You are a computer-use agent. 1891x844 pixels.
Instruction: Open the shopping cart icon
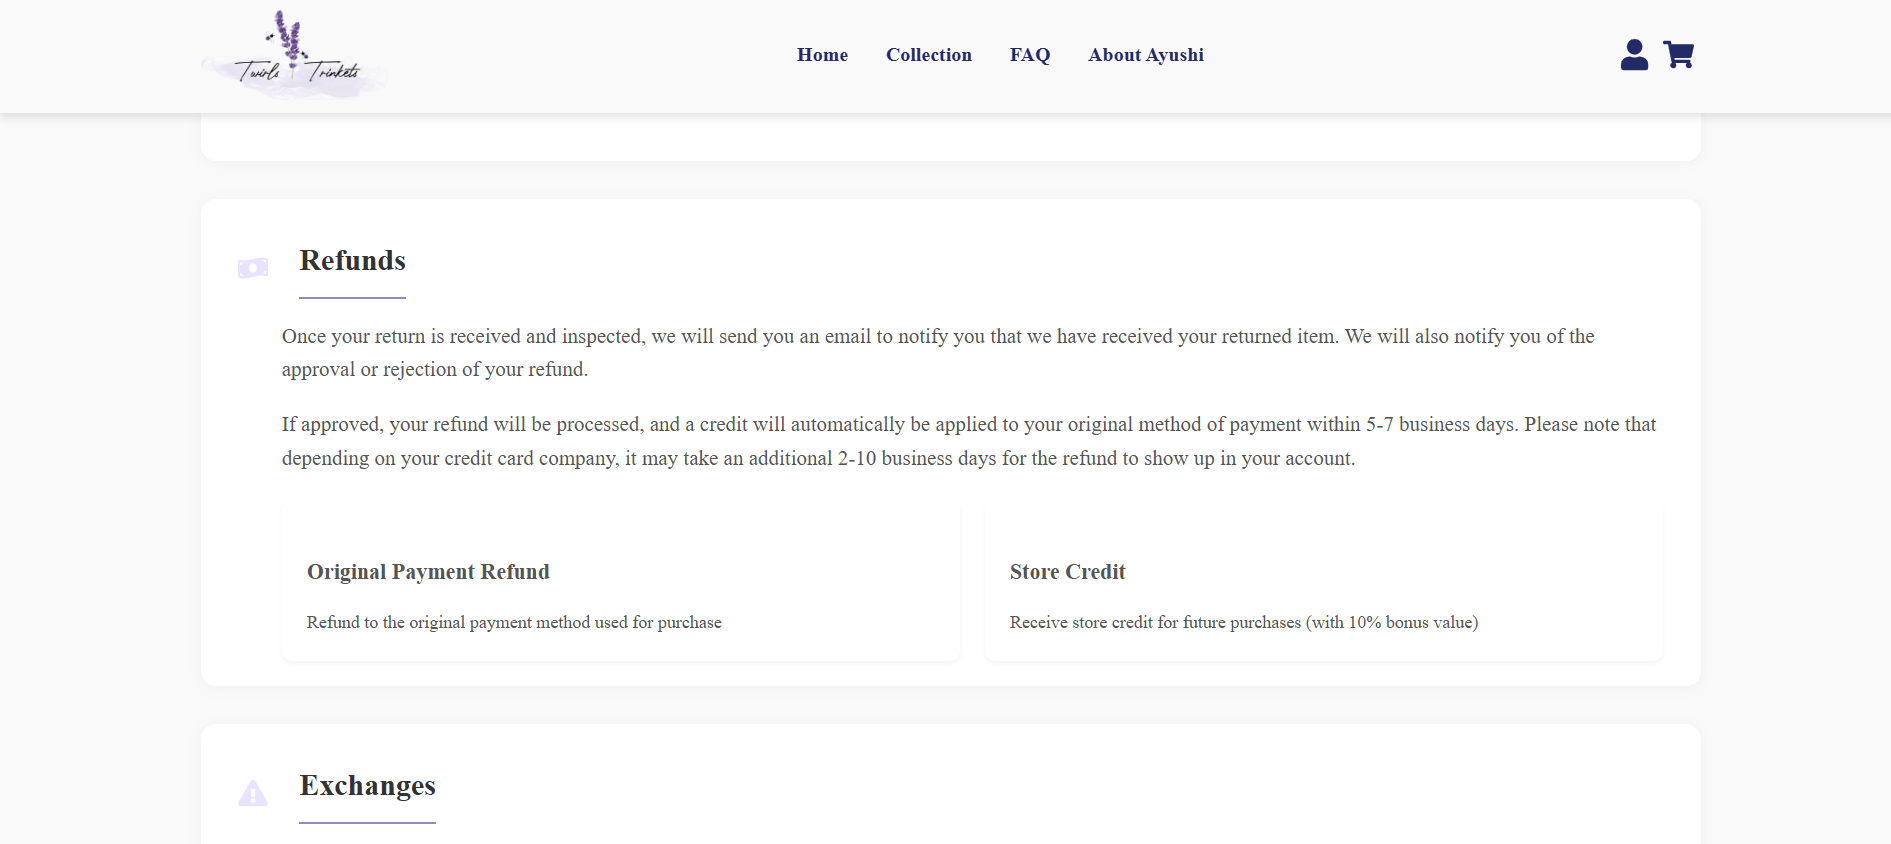click(x=1678, y=55)
